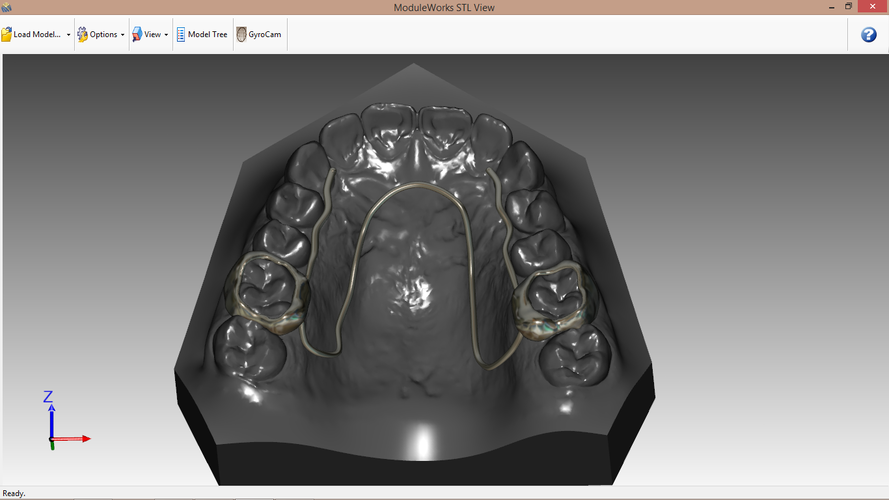Image resolution: width=889 pixels, height=500 pixels.
Task: Click the Load Model... text label
Action: 37,35
